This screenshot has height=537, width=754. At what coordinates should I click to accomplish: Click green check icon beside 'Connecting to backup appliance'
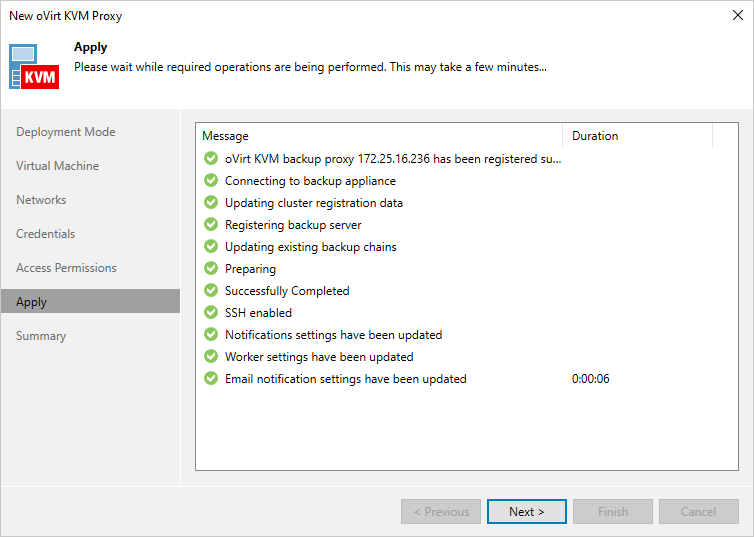pos(211,180)
